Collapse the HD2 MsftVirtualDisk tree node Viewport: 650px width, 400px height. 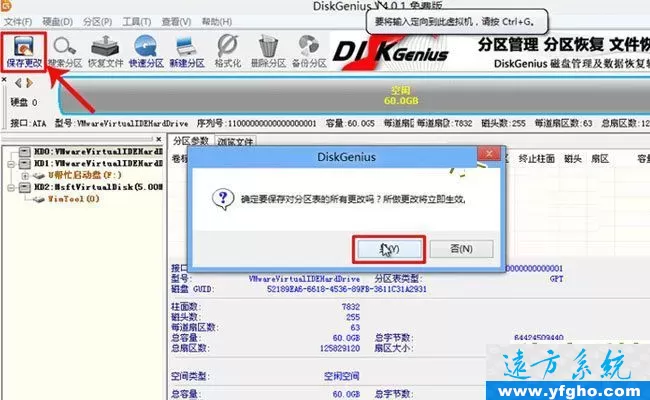(x=11, y=188)
